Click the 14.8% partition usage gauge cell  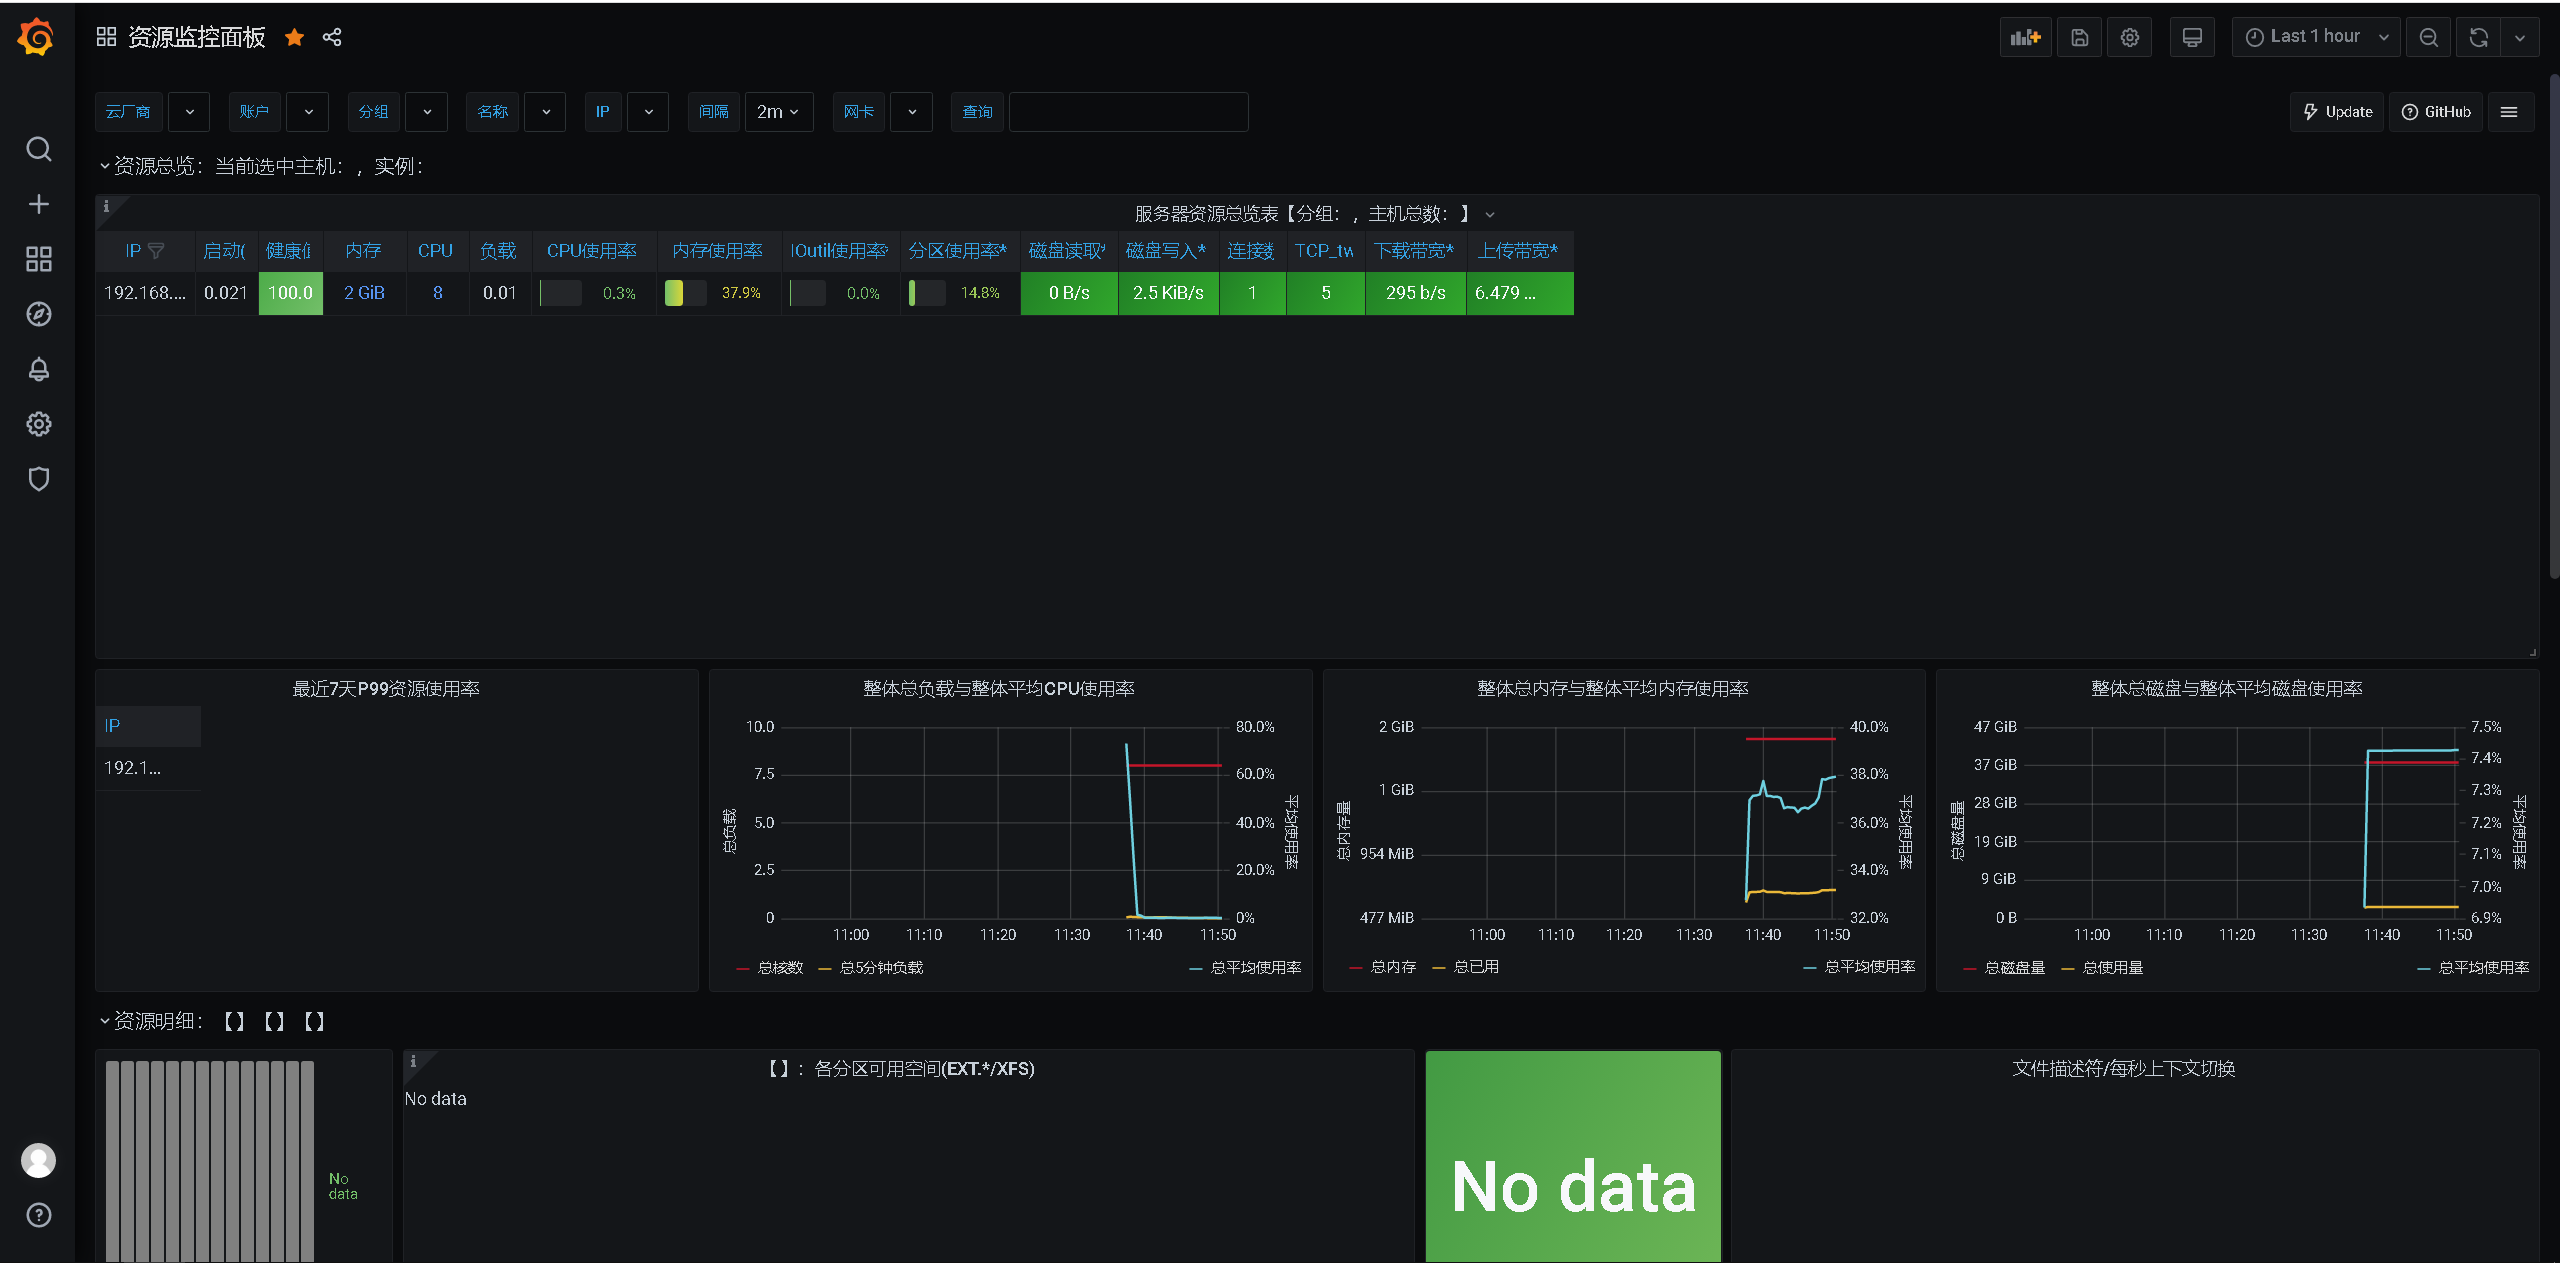coord(958,293)
